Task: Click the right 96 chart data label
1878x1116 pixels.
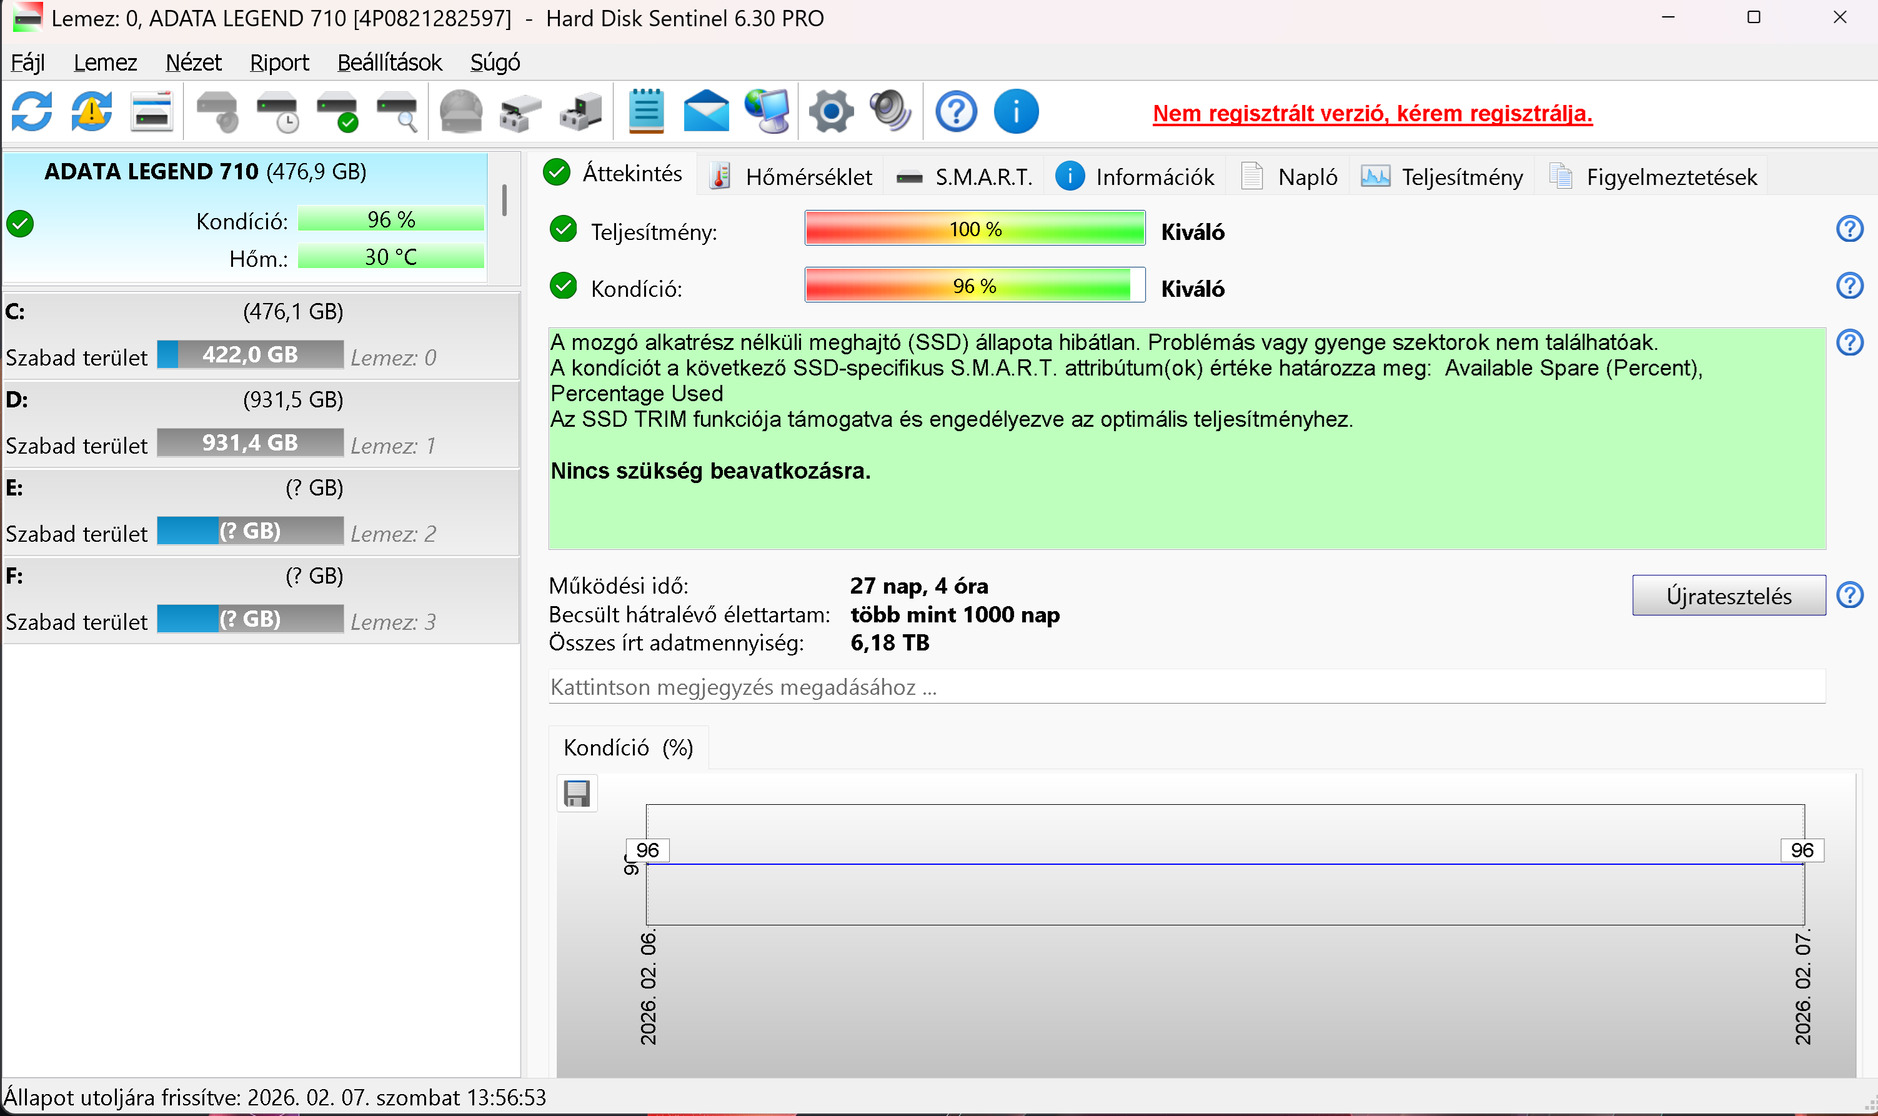Action: (1802, 850)
